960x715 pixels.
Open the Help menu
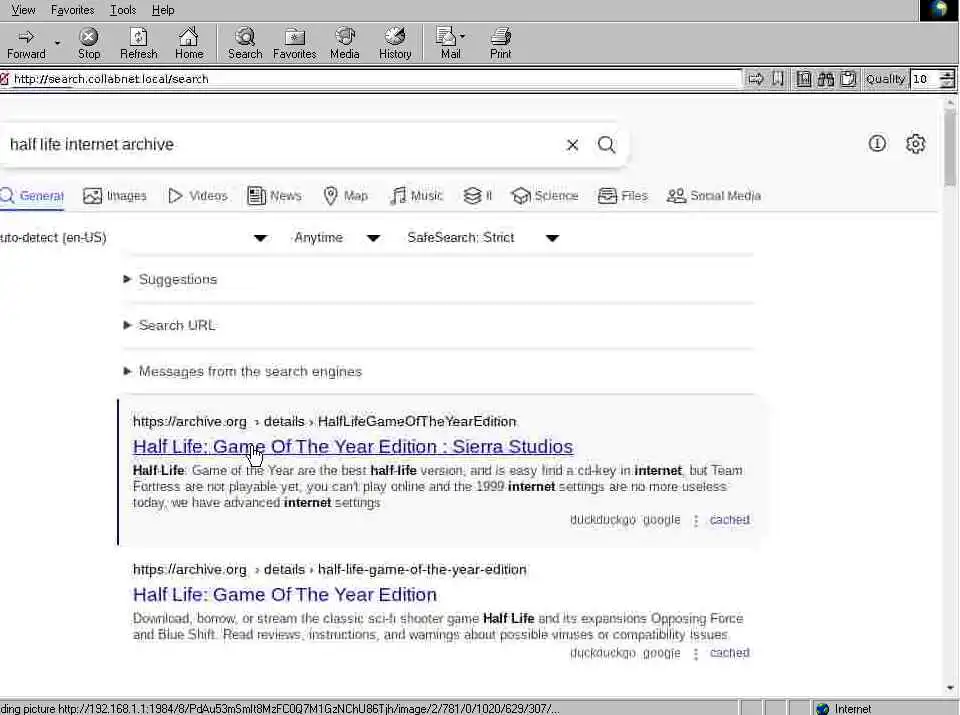click(163, 10)
